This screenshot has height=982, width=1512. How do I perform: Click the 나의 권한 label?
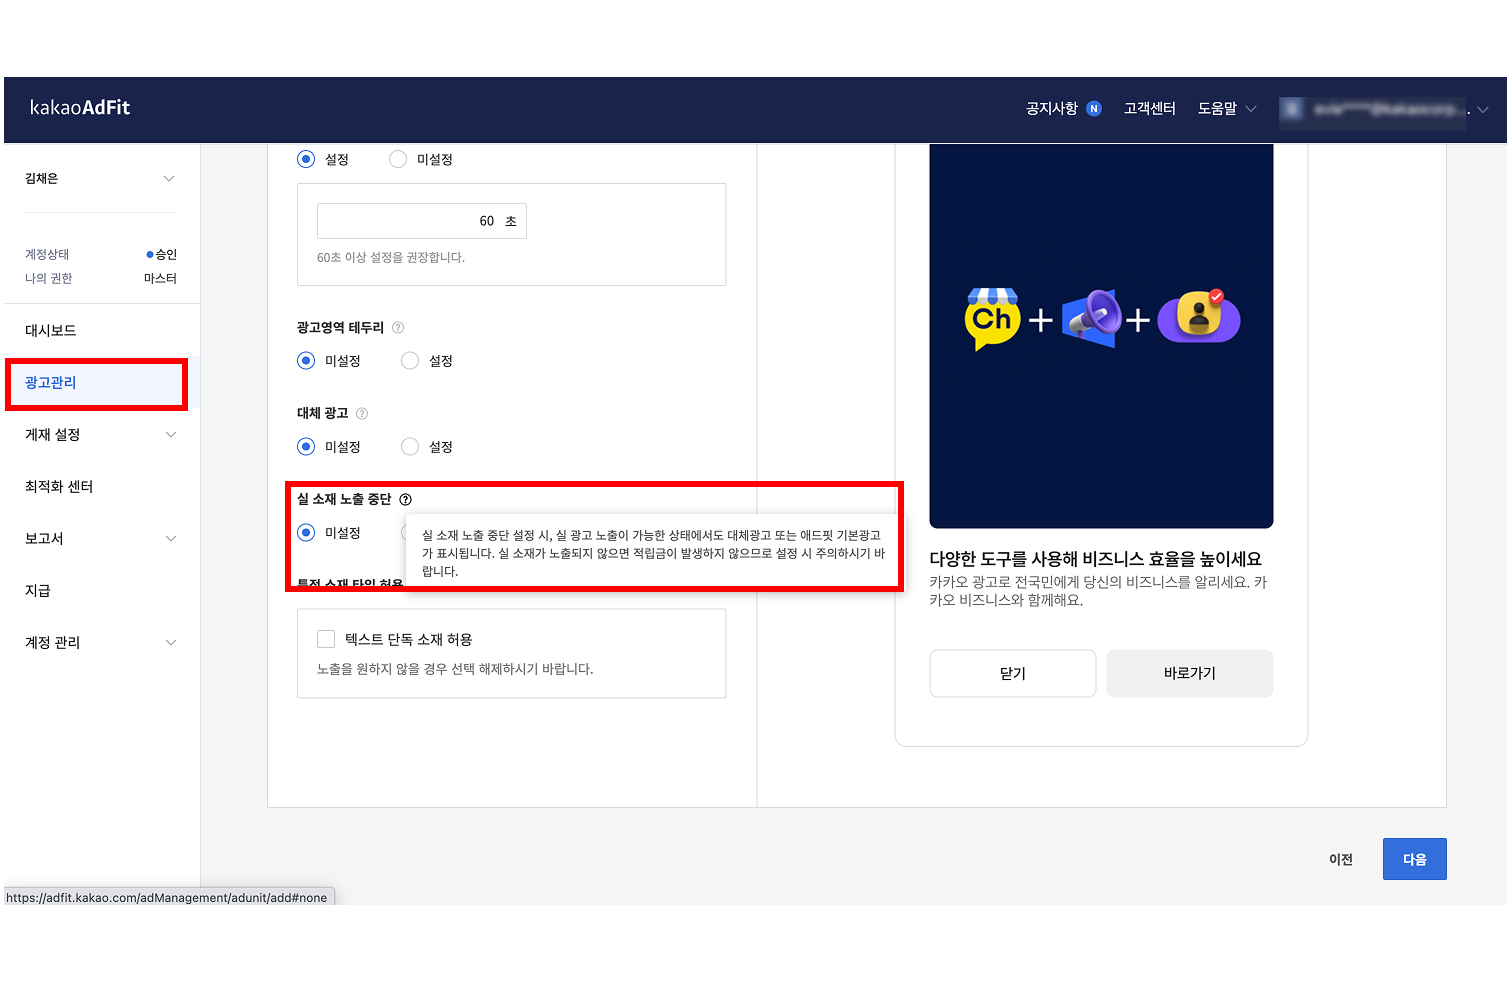tap(49, 279)
